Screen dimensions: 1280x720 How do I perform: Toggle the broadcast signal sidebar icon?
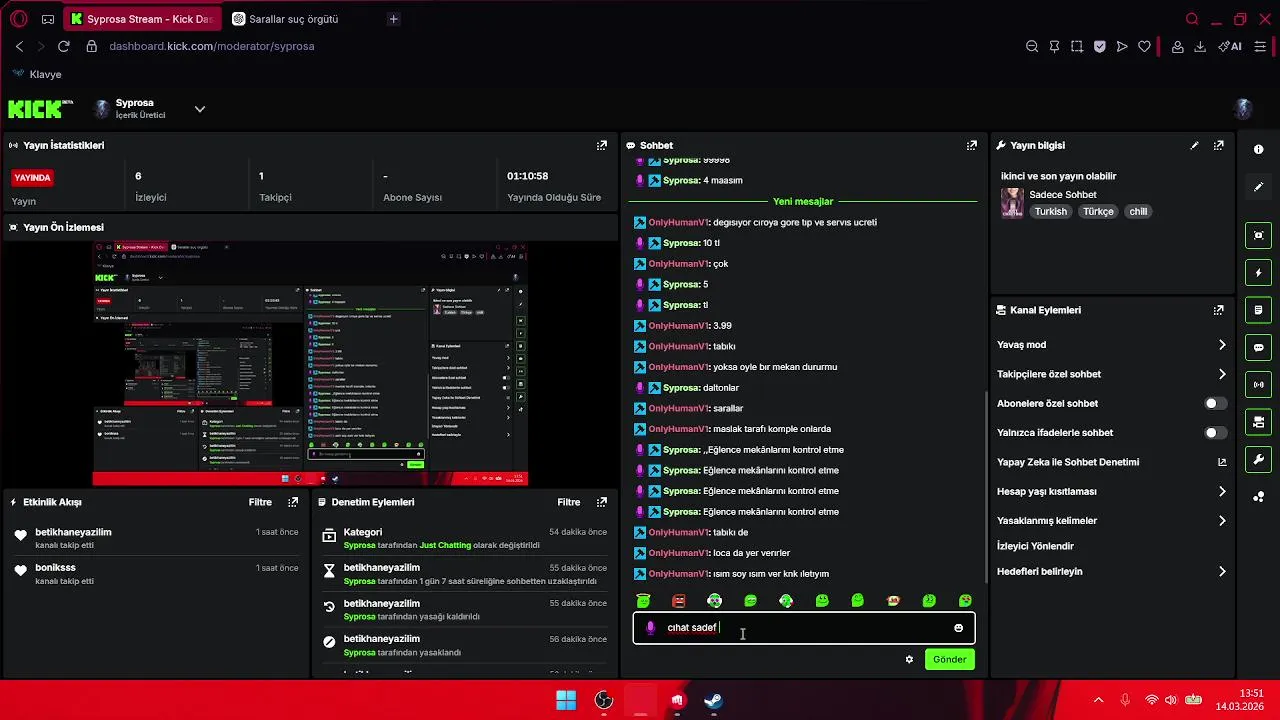click(x=1258, y=384)
